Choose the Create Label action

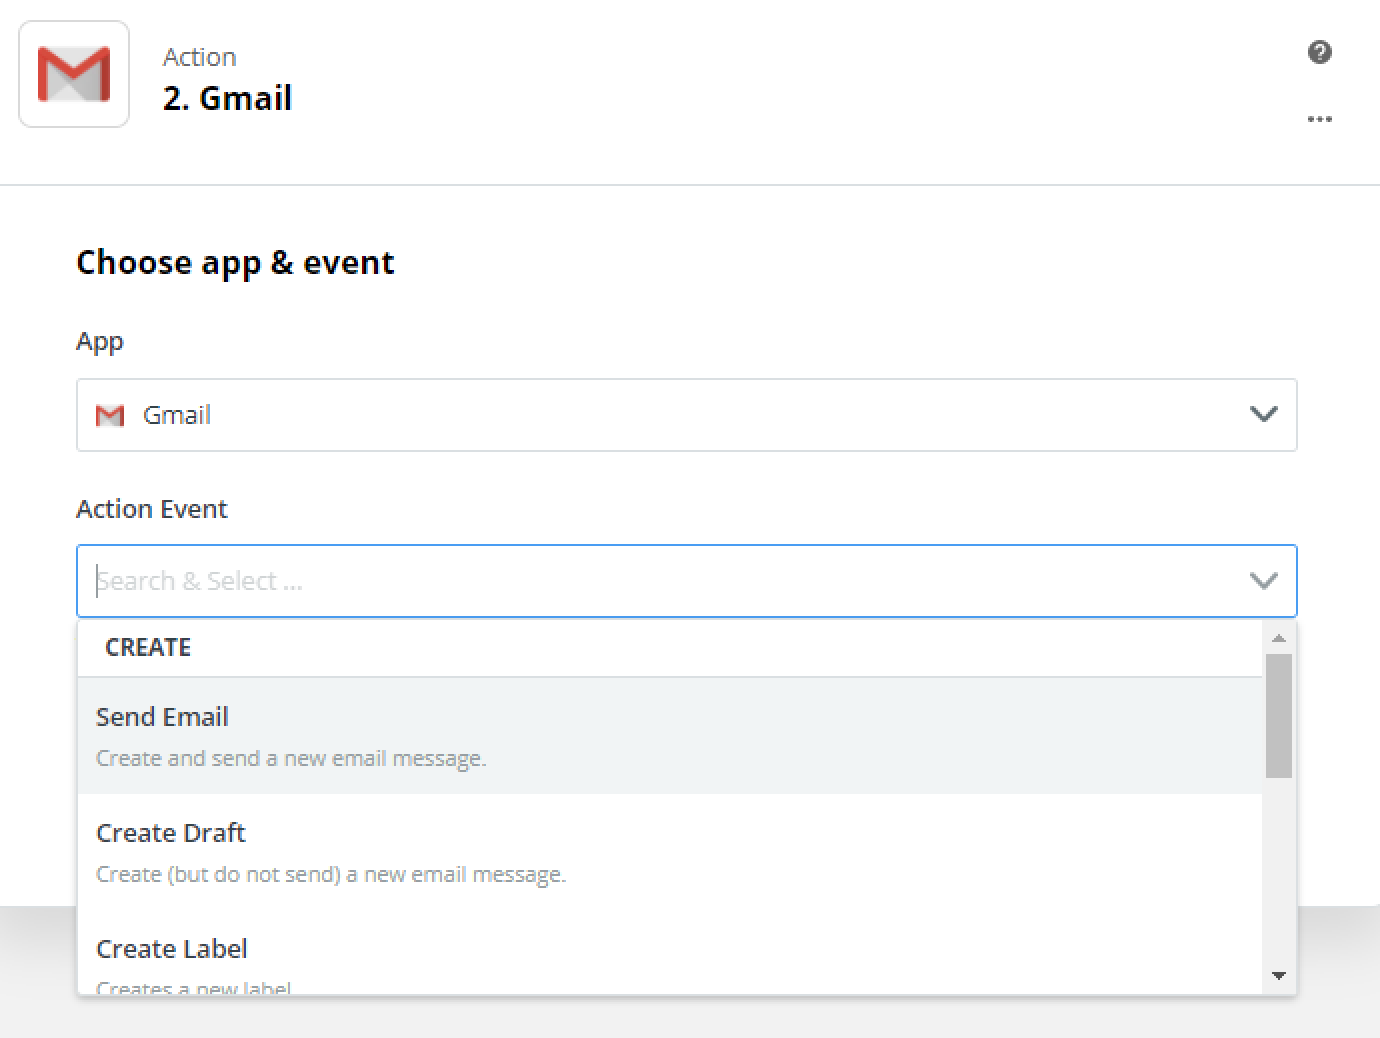[670, 952]
